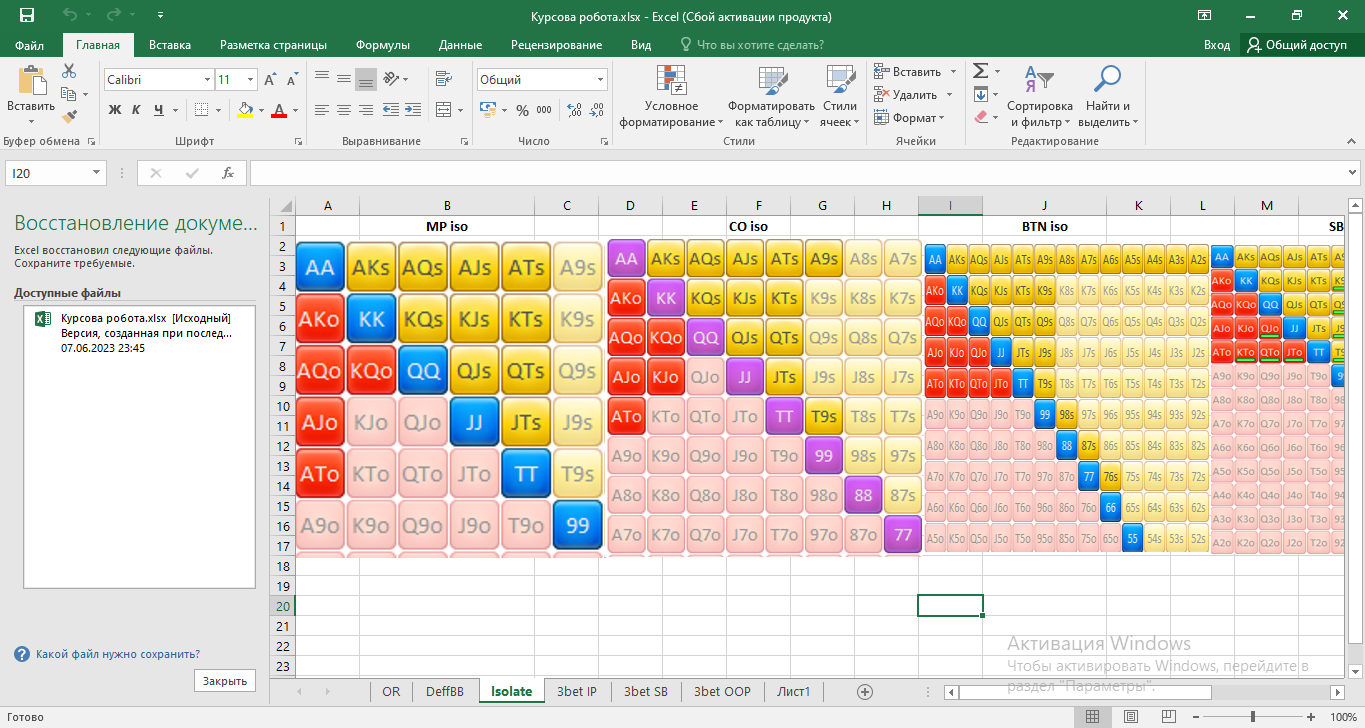Click the decrease decimal places icon
1365x728 pixels.
[x=597, y=111]
